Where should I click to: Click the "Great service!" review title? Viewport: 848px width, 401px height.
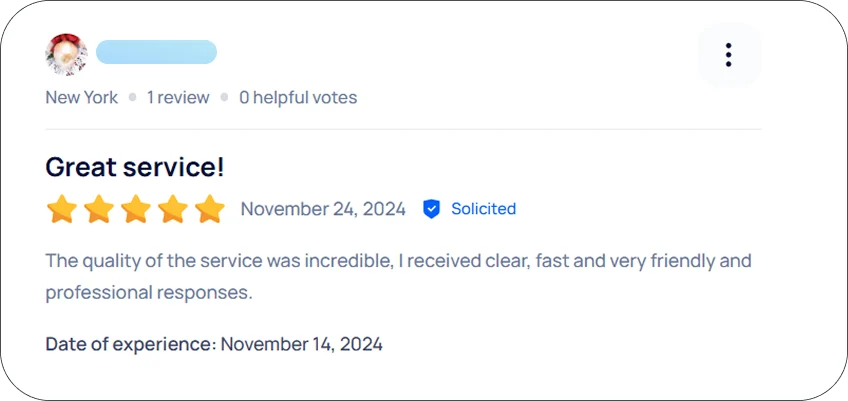(x=135, y=167)
